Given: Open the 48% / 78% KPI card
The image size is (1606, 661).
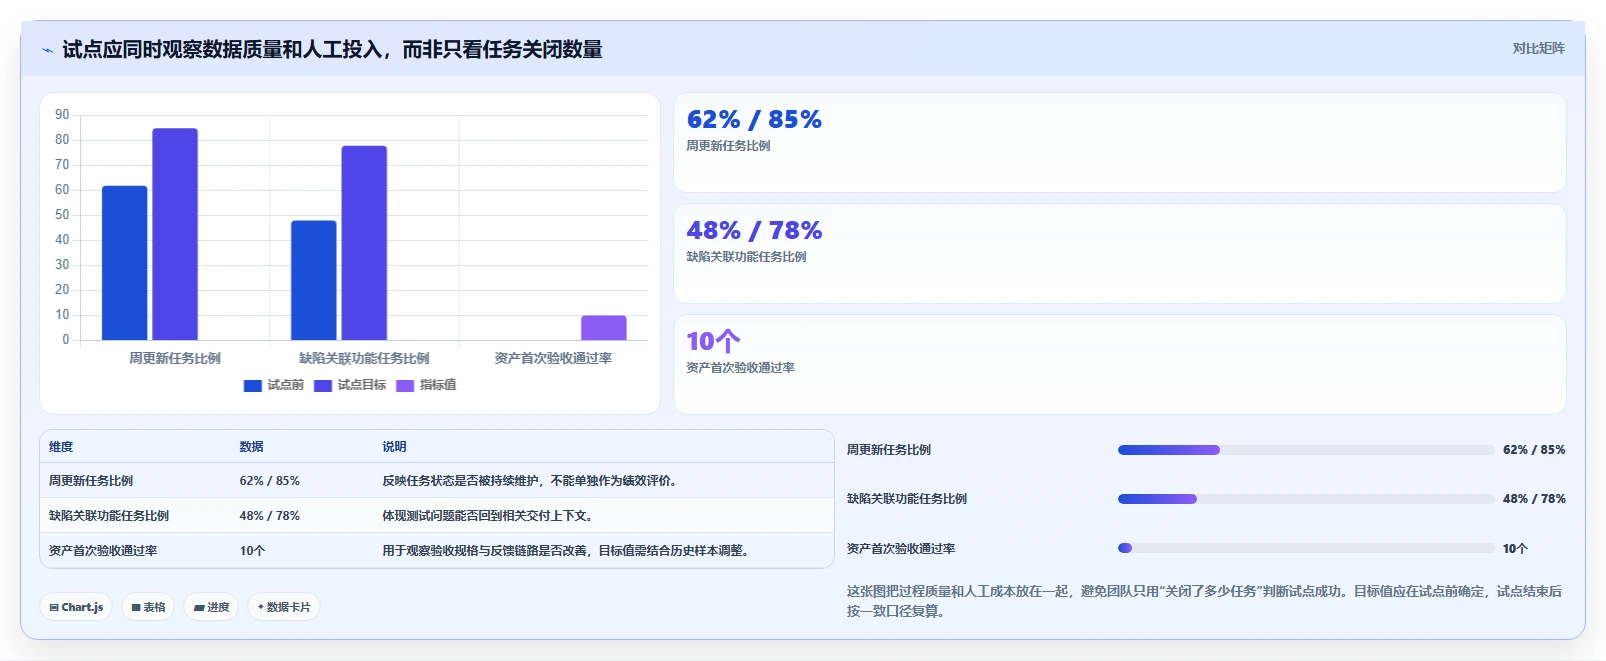Looking at the screenshot, I should click(1120, 254).
